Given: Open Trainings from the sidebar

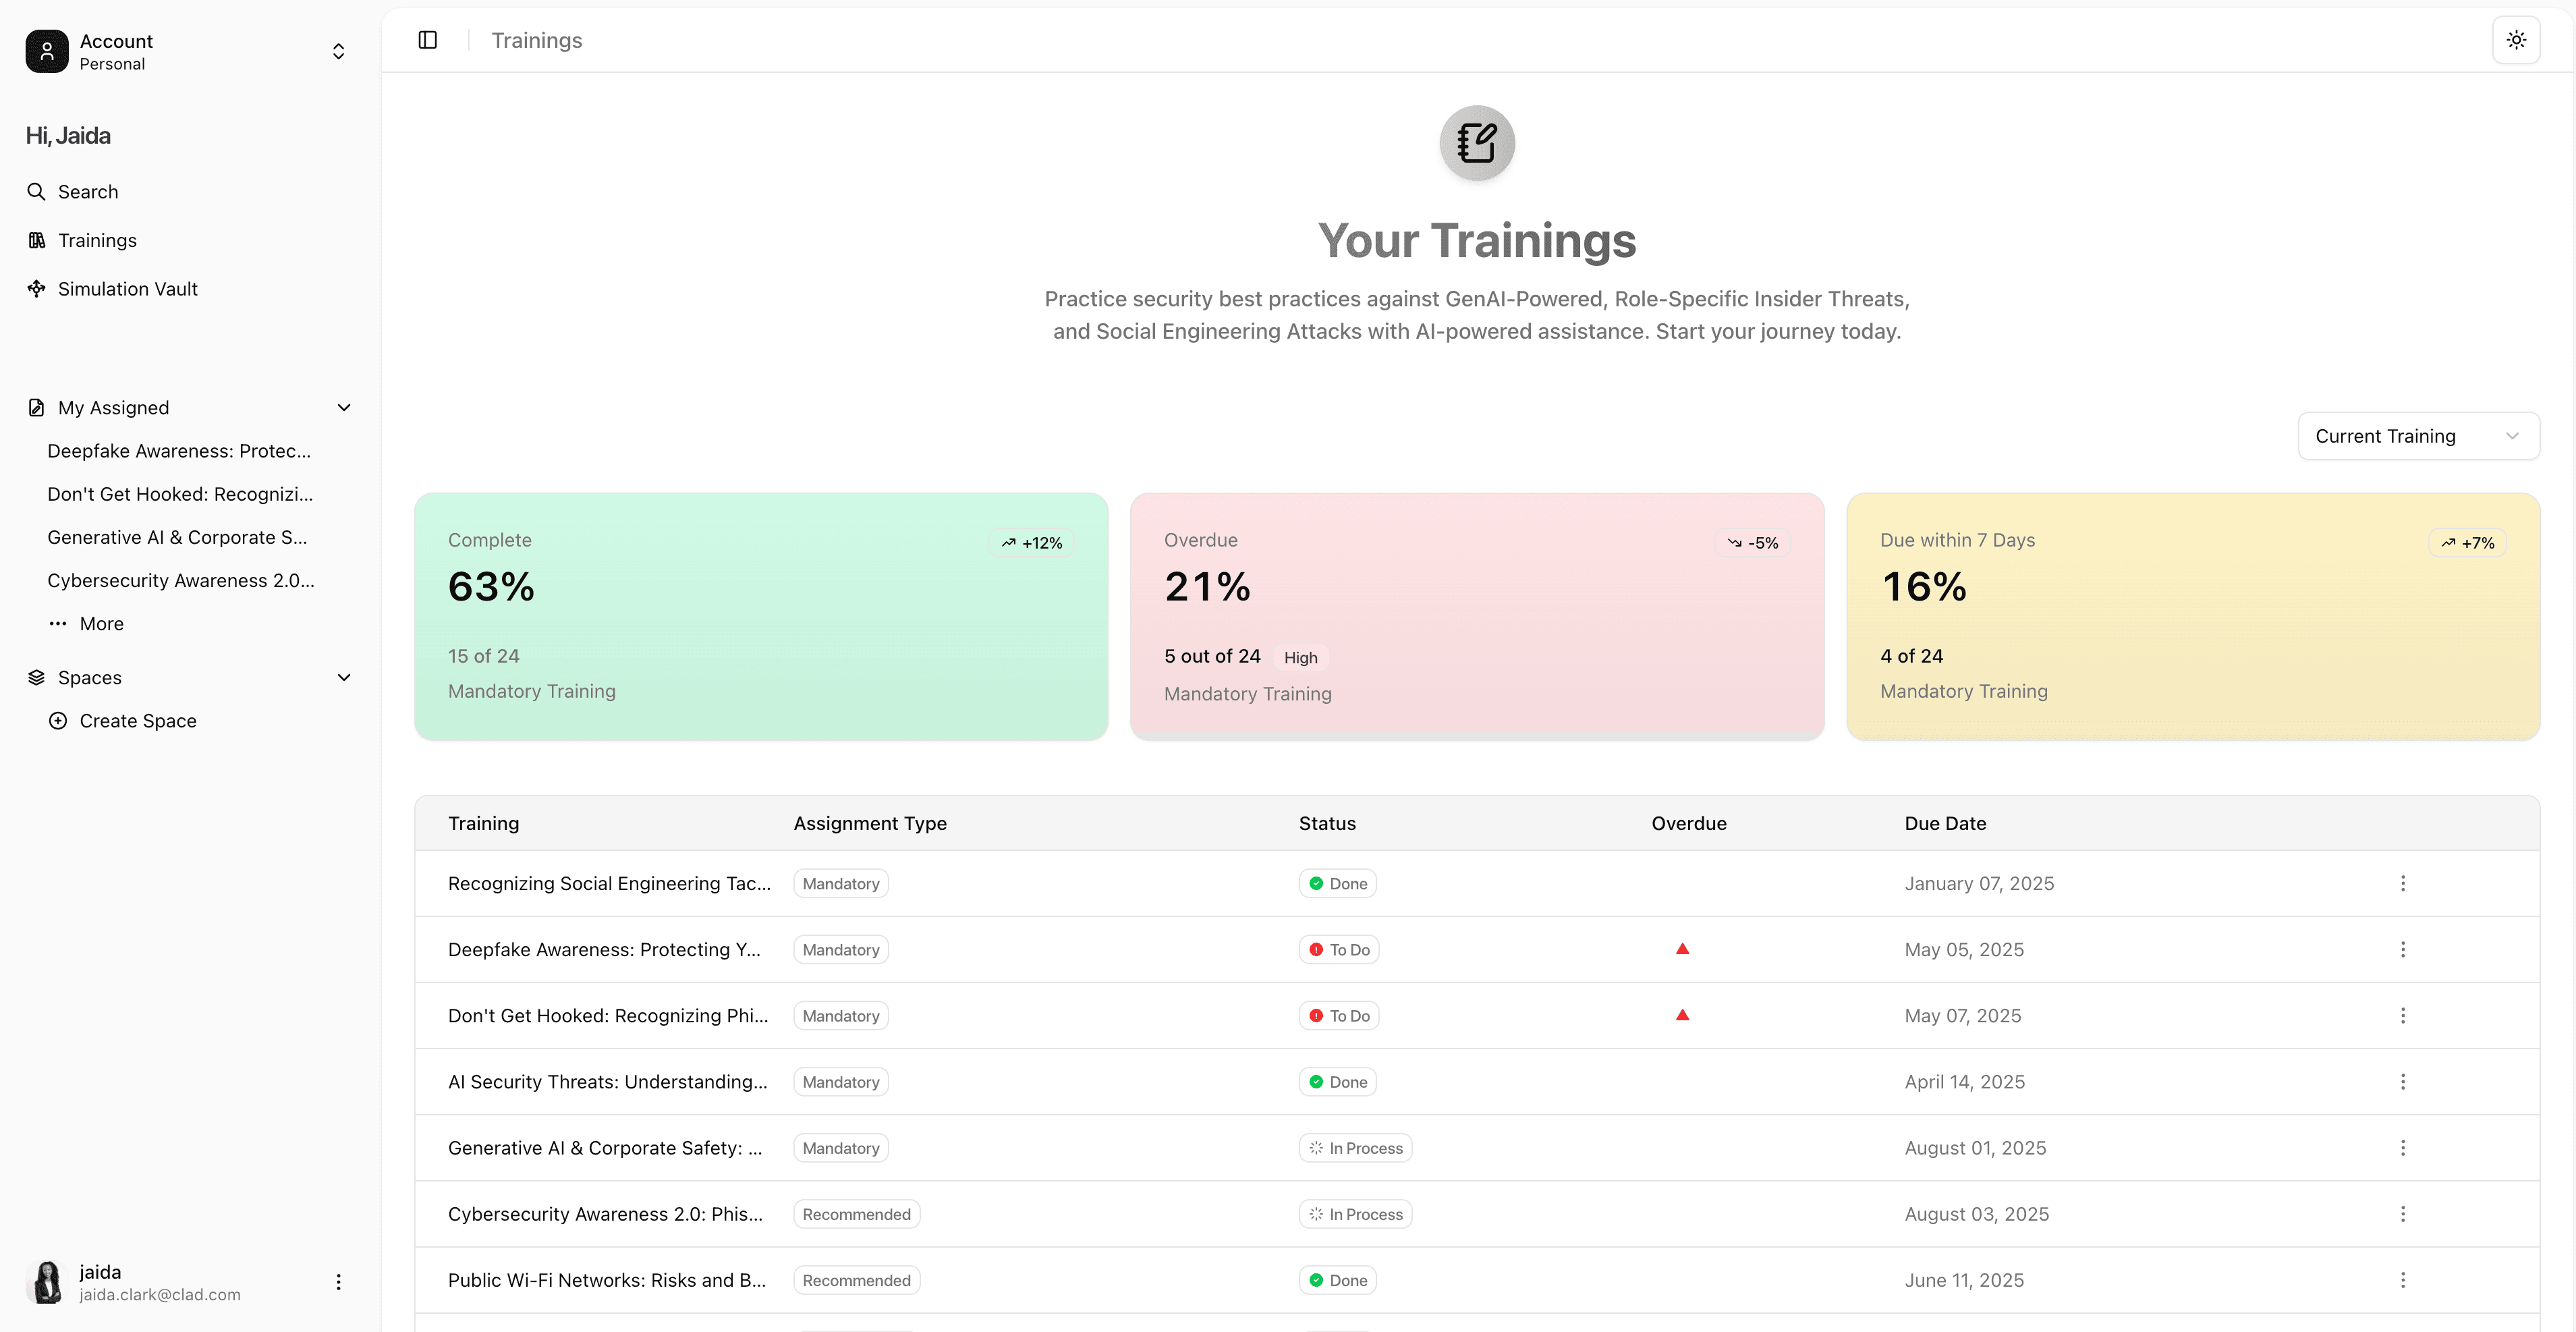Looking at the screenshot, I should [97, 240].
